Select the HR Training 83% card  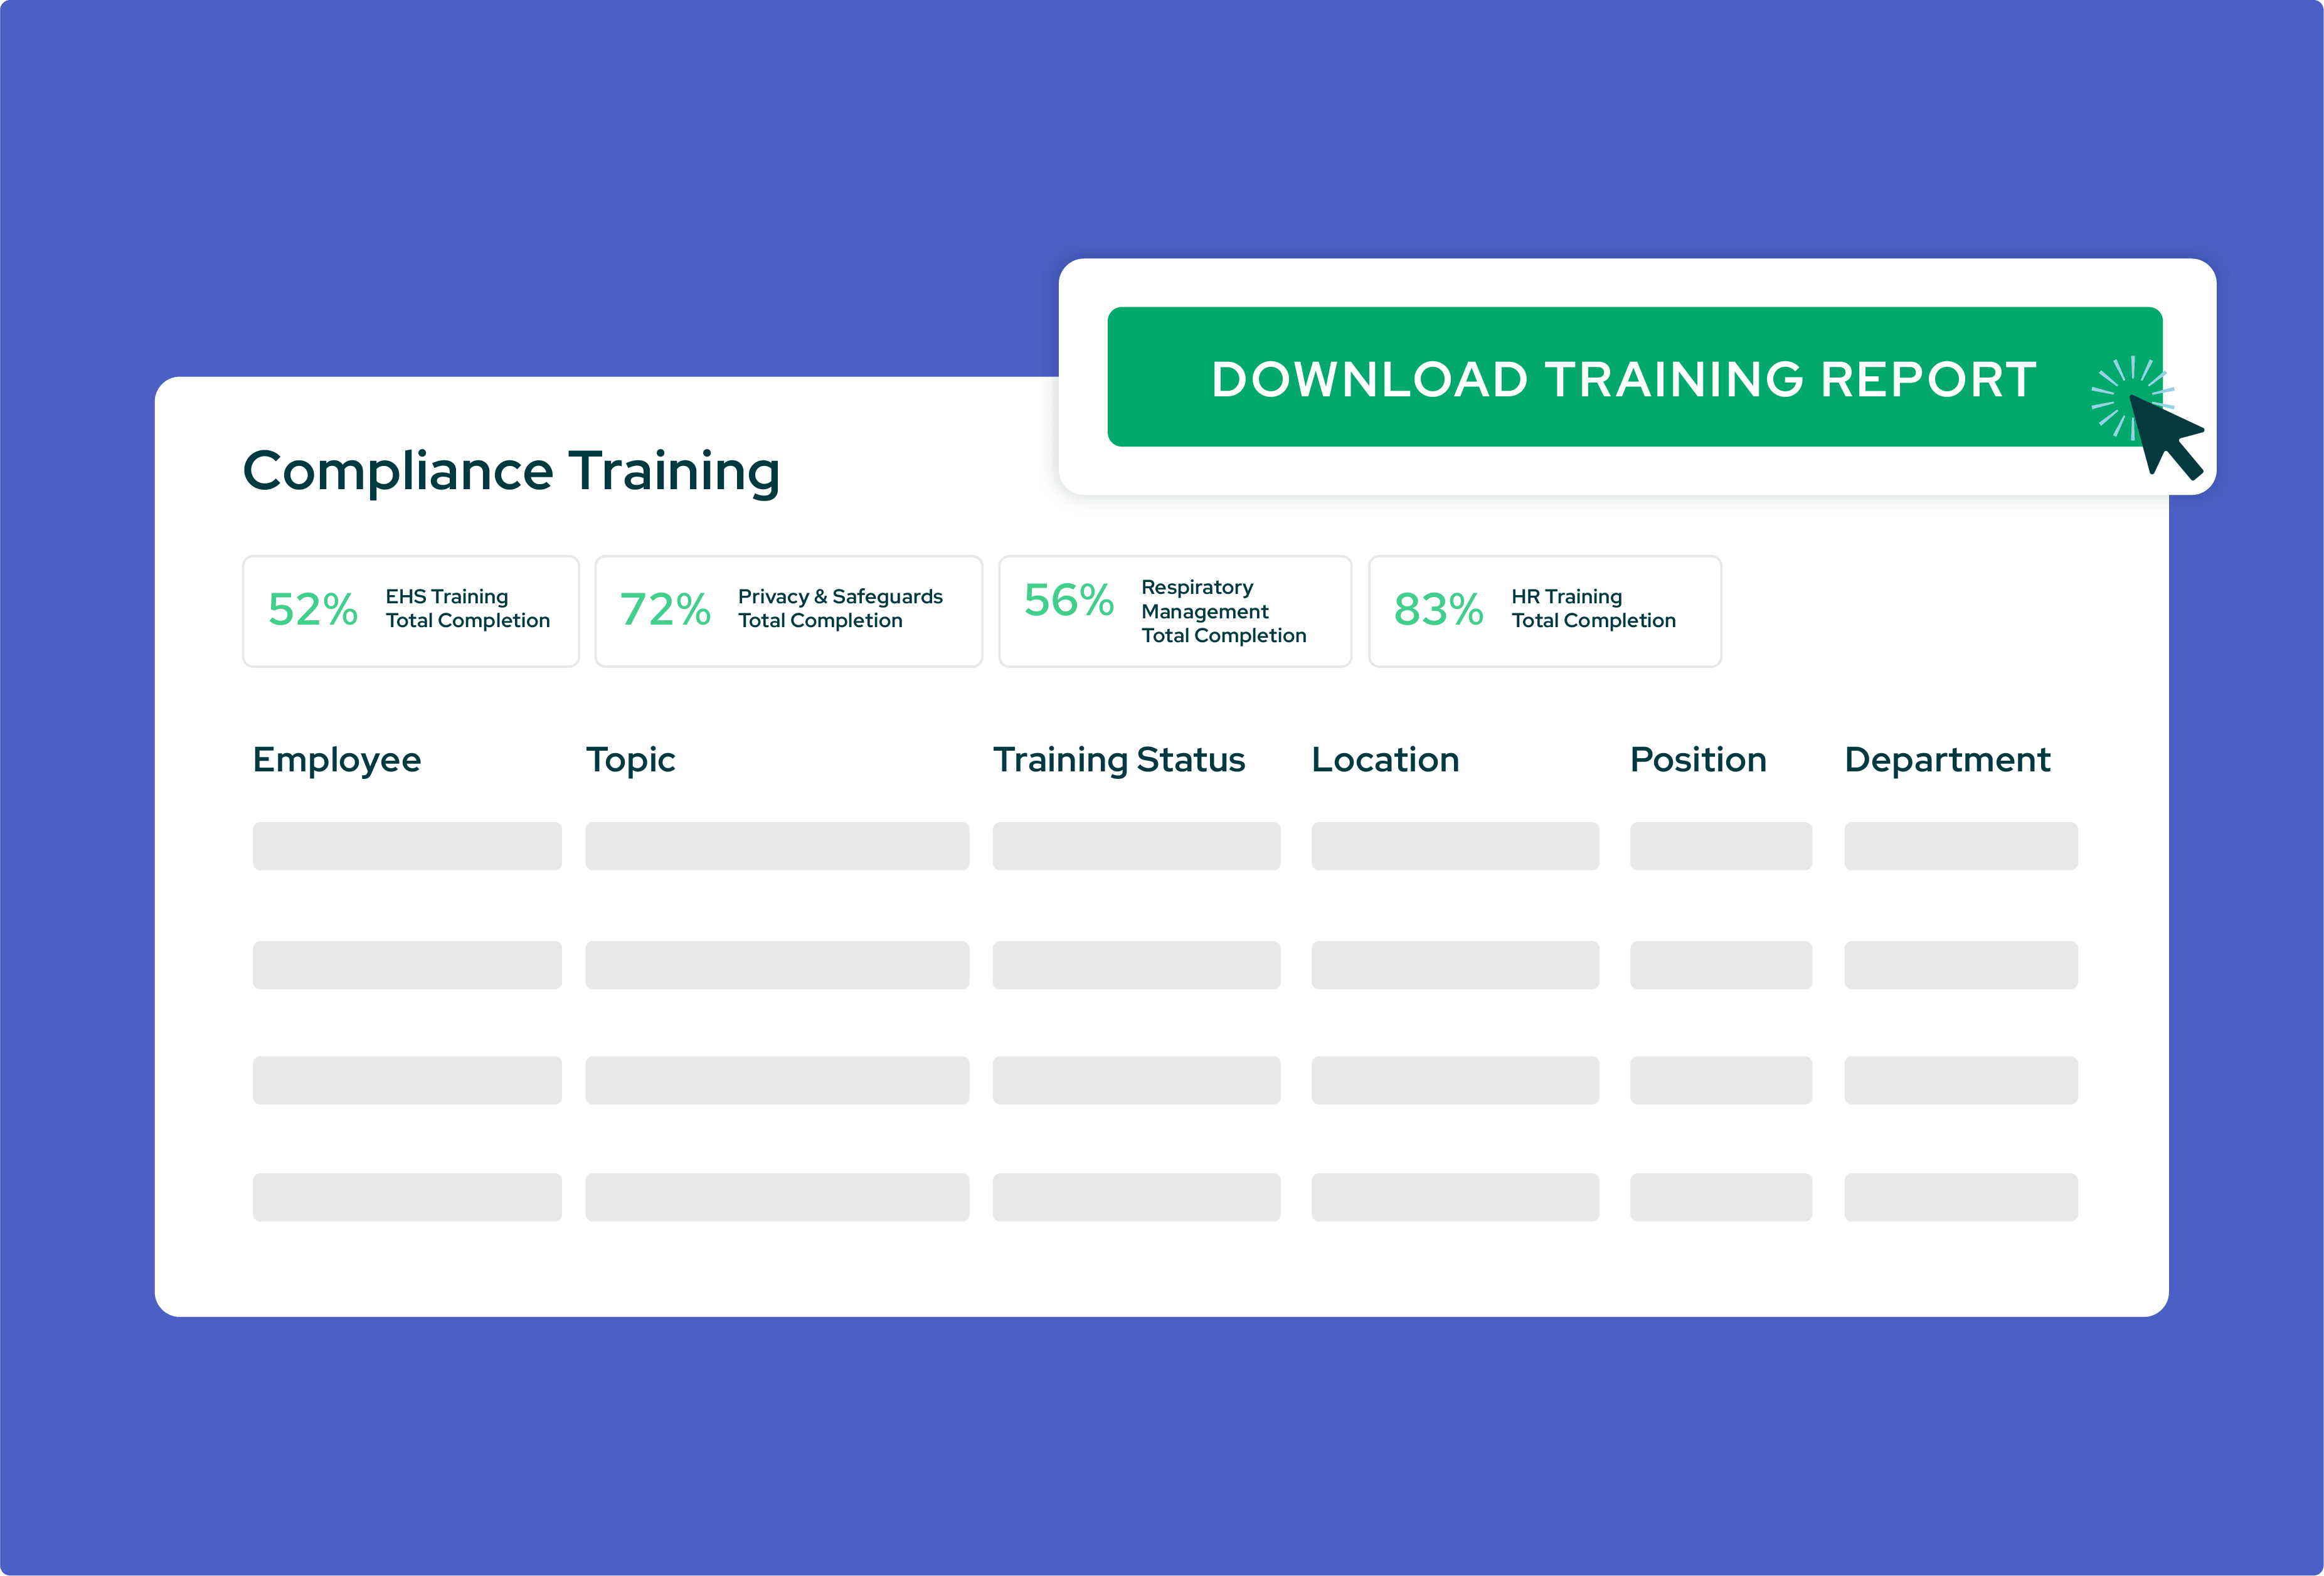(x=1545, y=611)
